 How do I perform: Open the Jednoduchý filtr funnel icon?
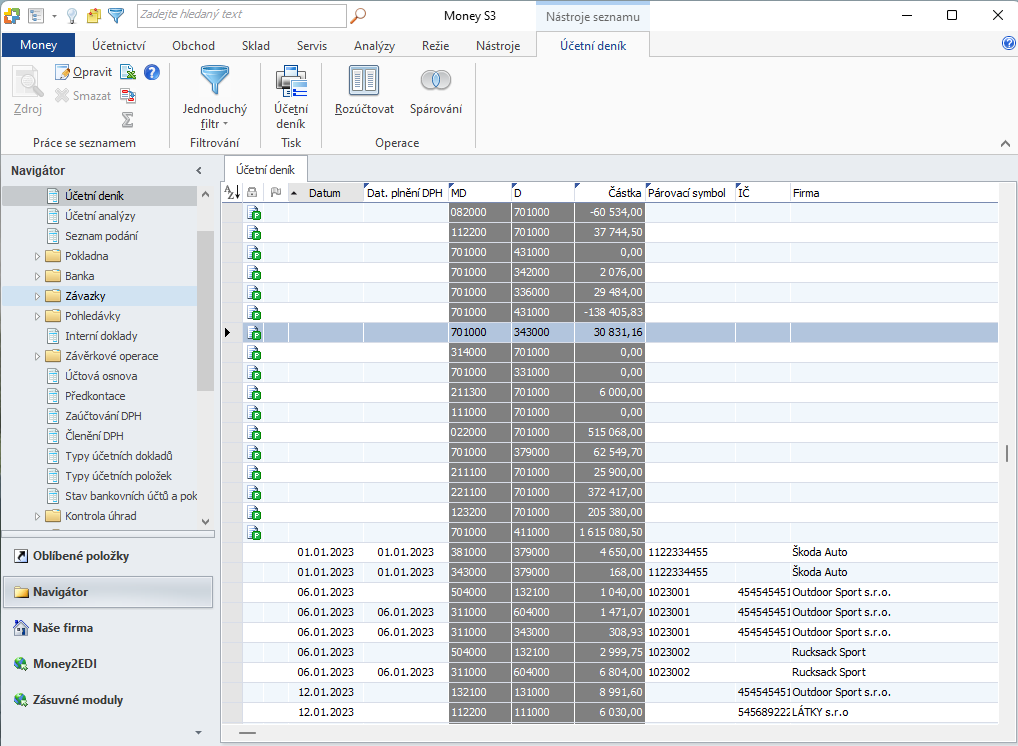coord(214,80)
